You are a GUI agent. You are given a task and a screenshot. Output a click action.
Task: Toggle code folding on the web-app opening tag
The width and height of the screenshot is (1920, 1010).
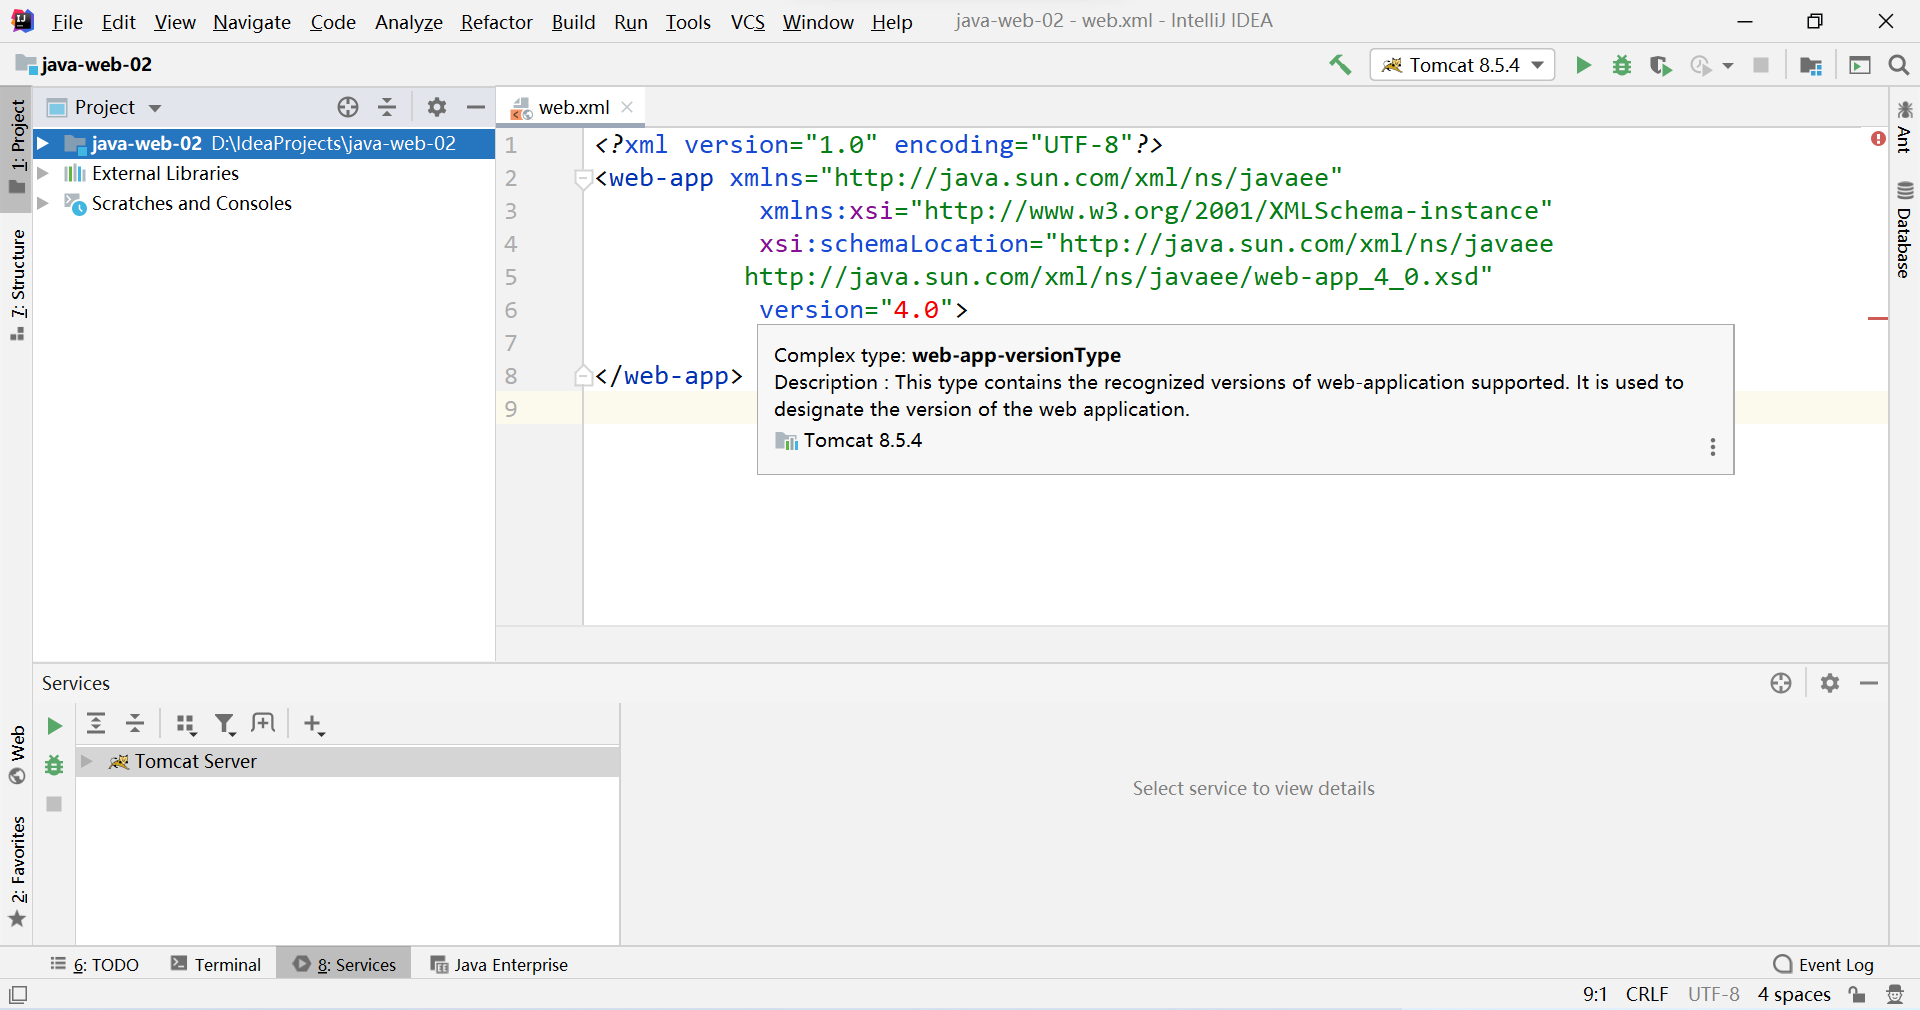coord(583,178)
